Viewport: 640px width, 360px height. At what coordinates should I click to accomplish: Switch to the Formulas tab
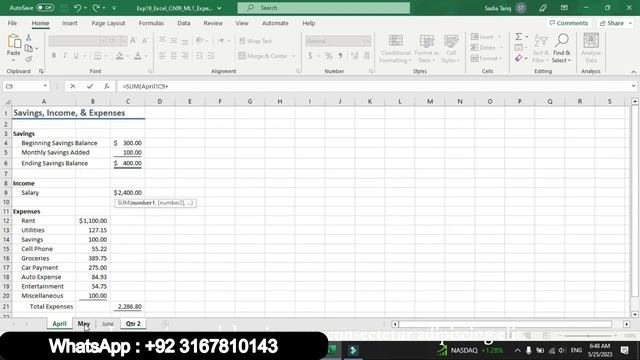[x=151, y=23]
